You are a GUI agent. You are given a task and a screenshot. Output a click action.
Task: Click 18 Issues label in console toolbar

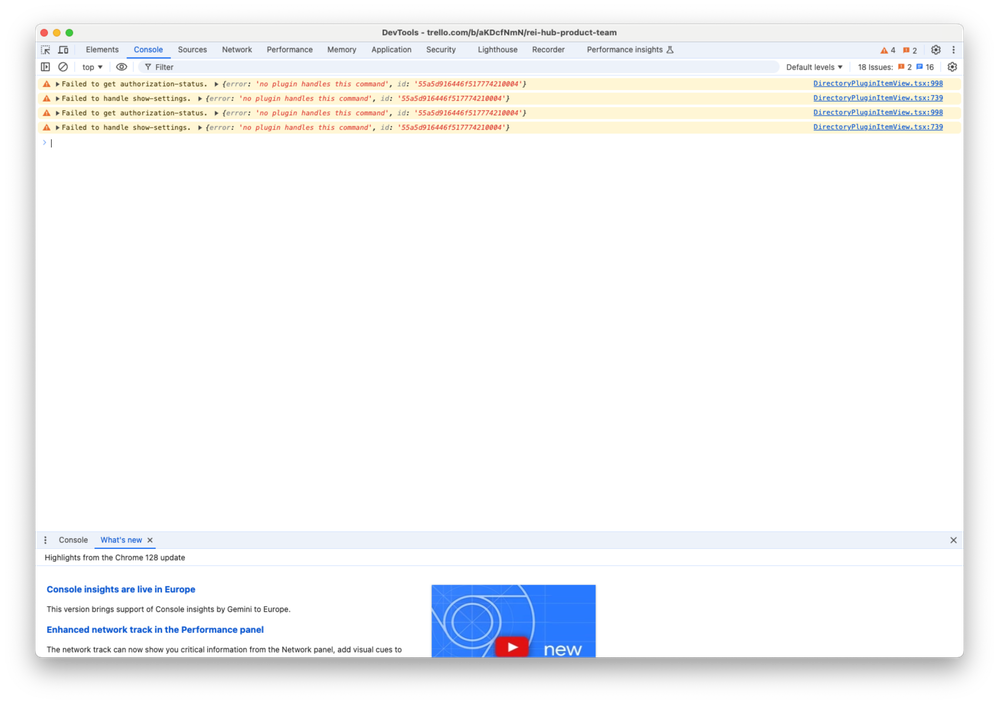[x=875, y=67]
